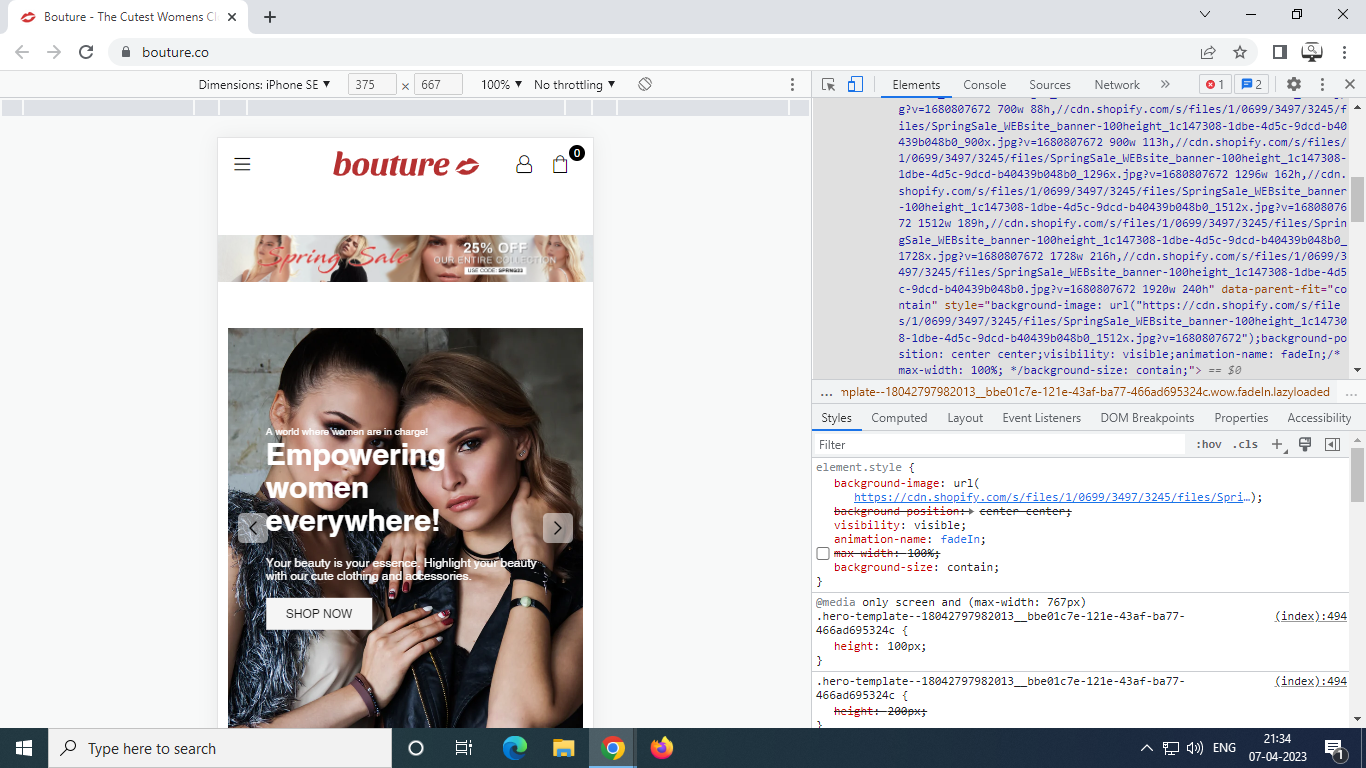Viewport: 1366px width, 768px height.
Task: Click the address bar showing bouture.co
Action: point(650,52)
